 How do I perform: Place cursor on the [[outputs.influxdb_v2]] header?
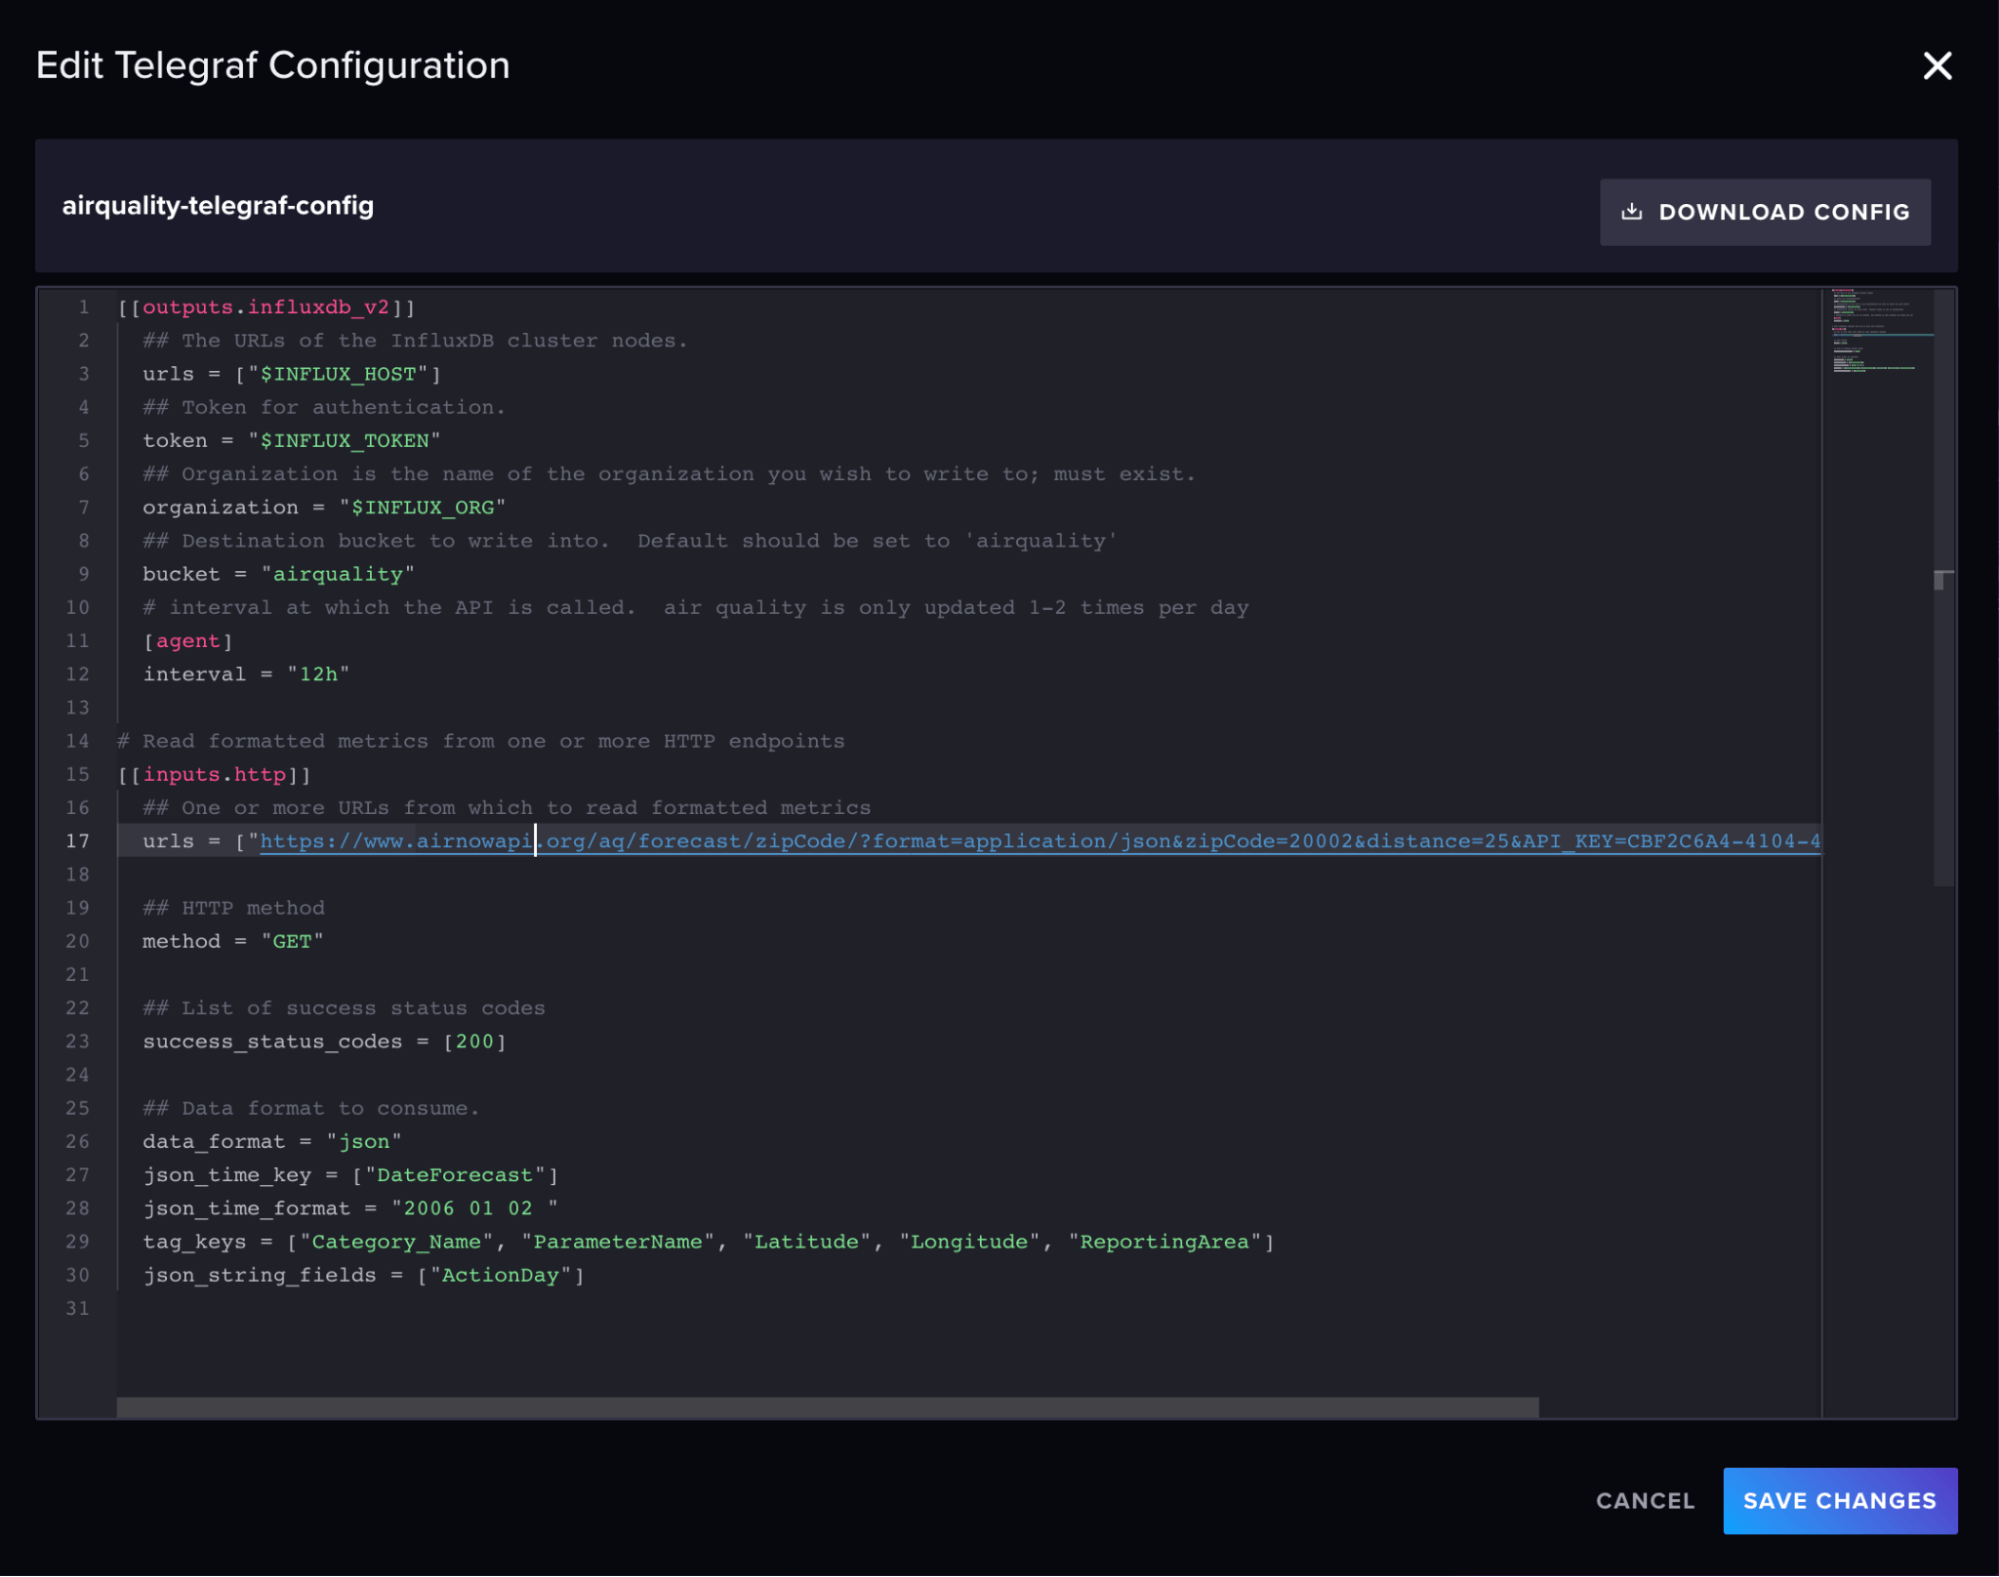point(266,308)
